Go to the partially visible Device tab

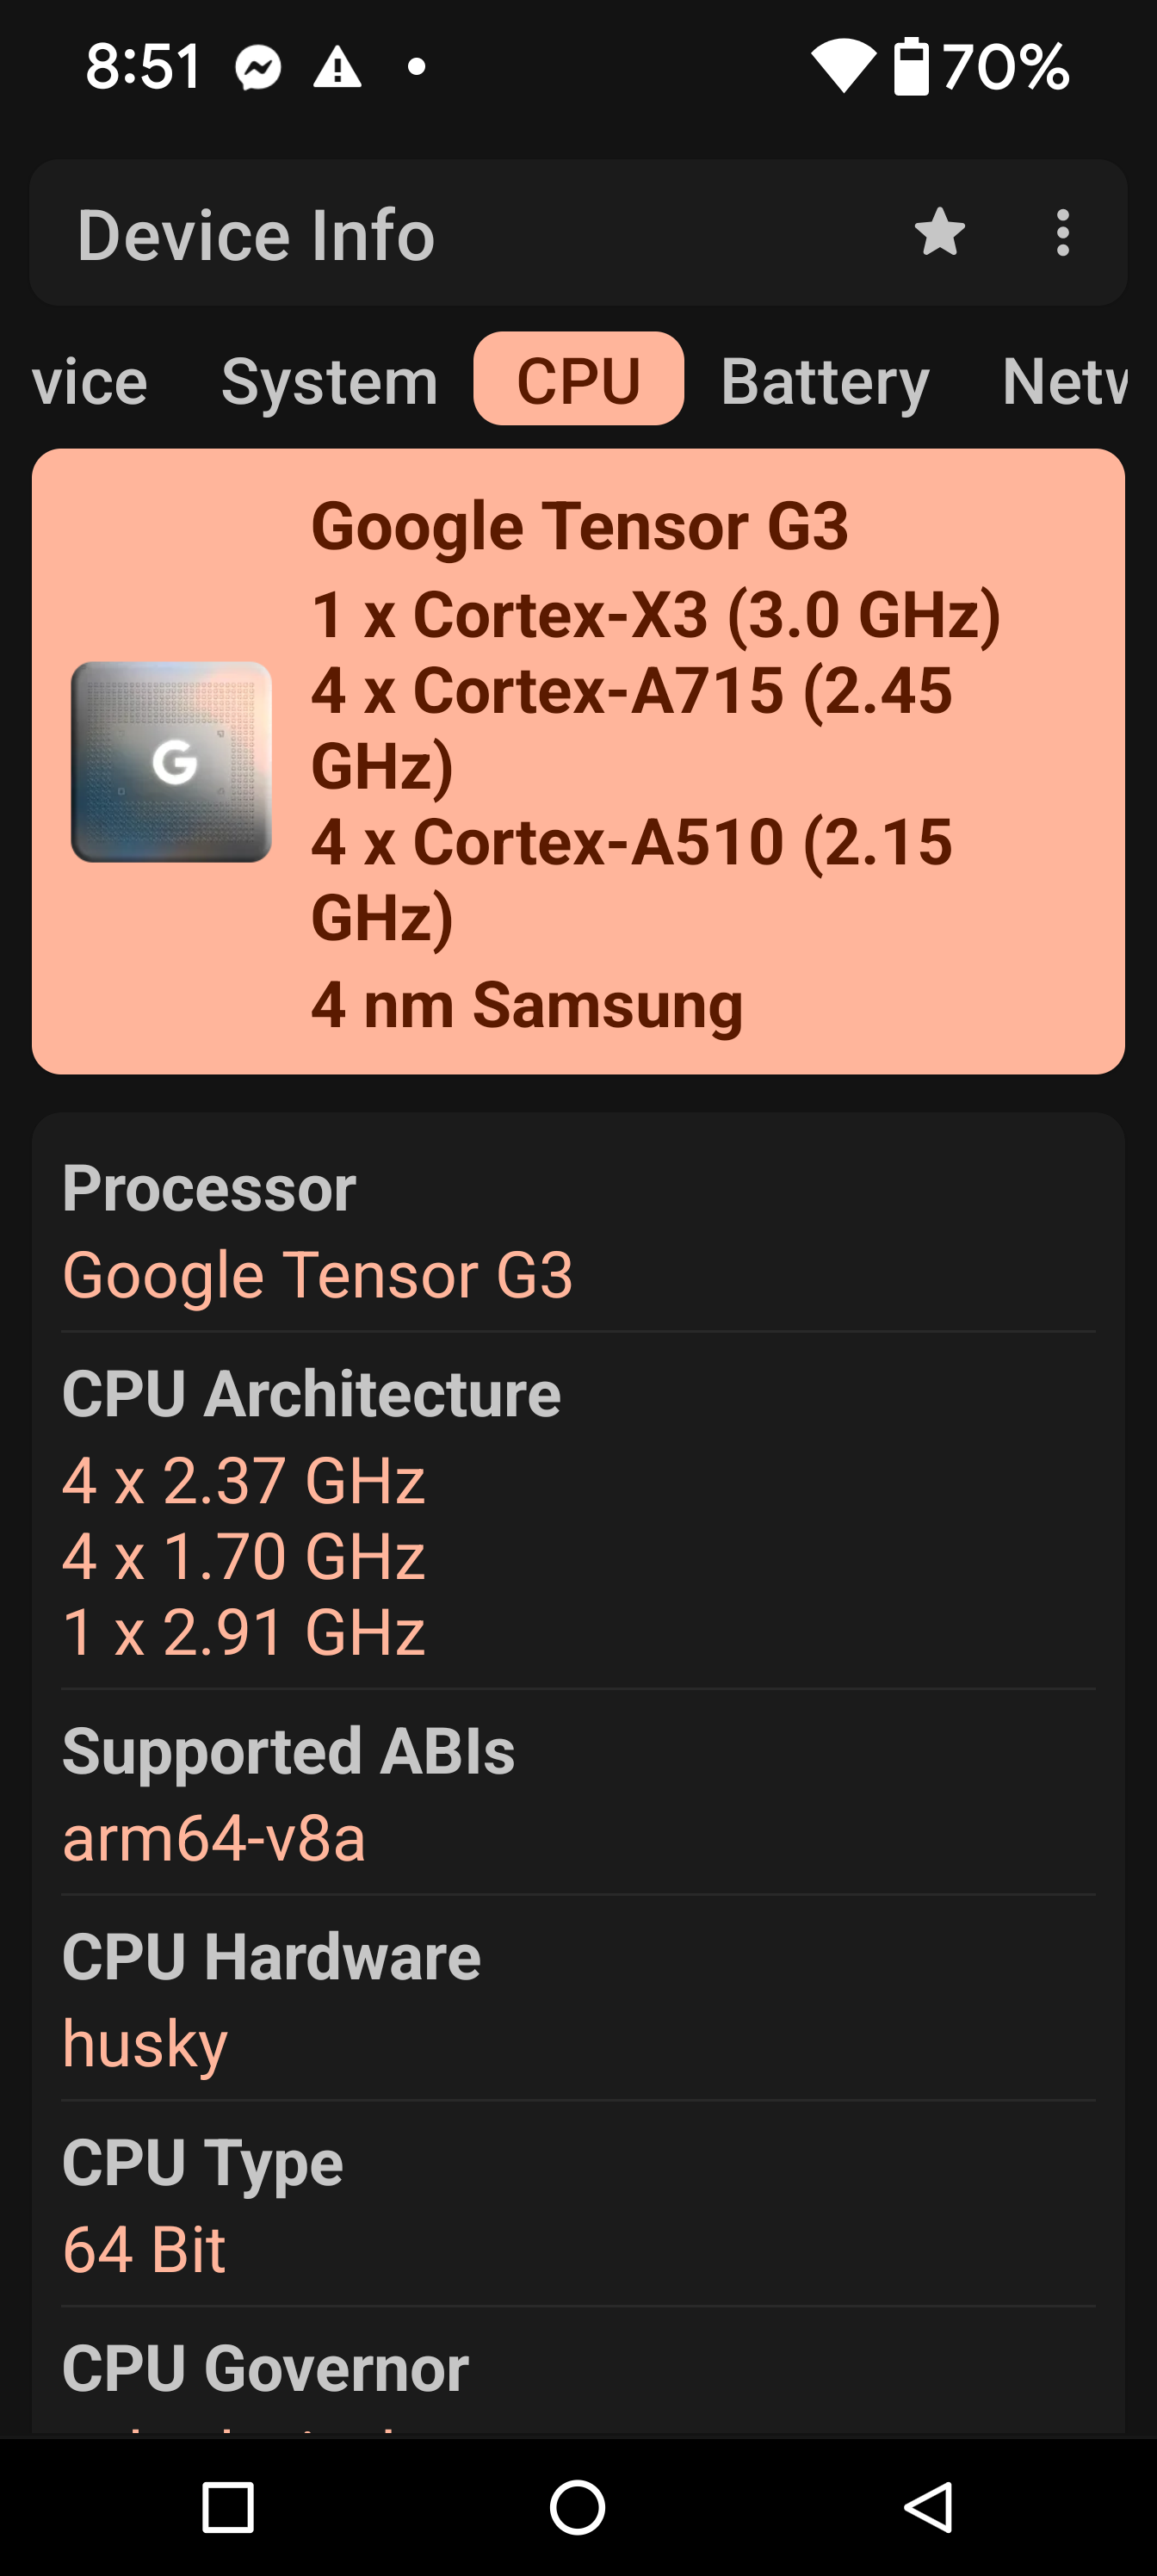pos(89,381)
